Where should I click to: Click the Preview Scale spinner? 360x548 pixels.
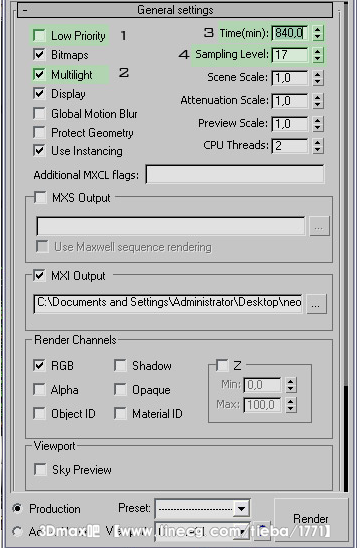(317, 124)
